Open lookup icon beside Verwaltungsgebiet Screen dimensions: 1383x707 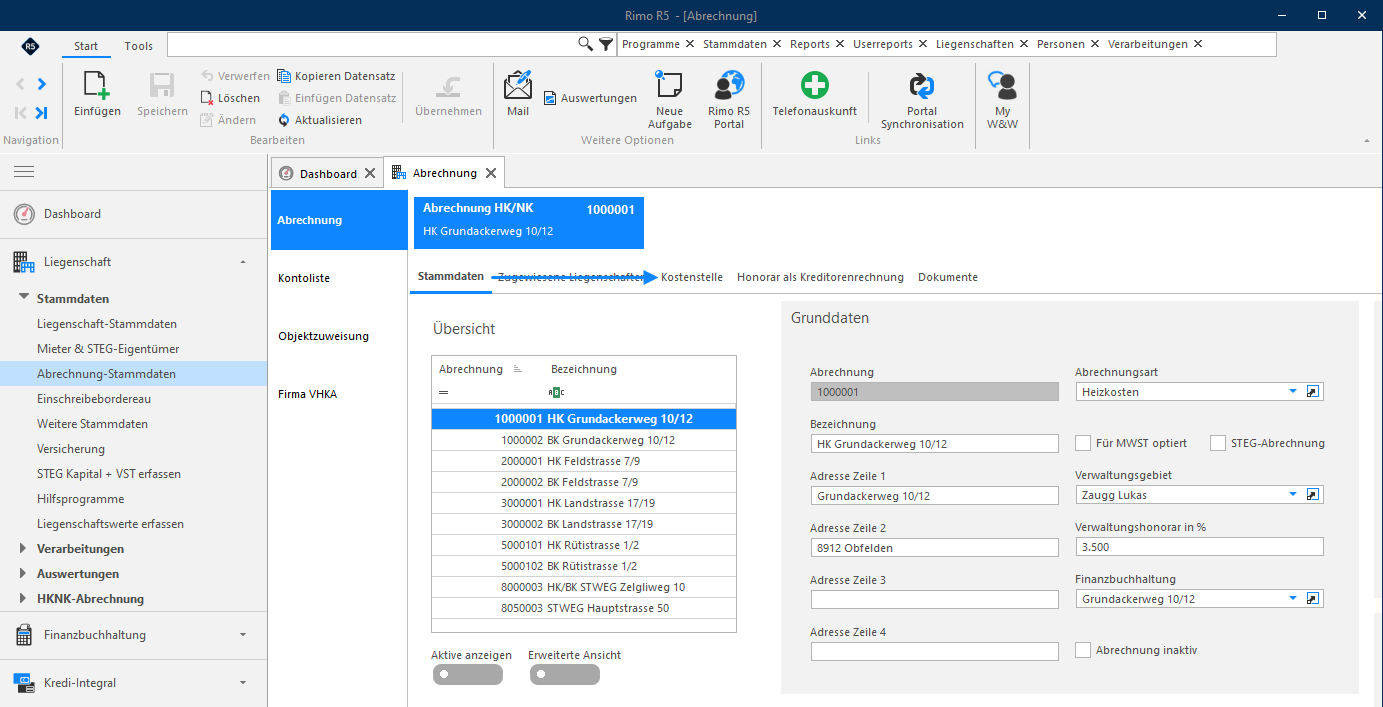coord(1314,494)
